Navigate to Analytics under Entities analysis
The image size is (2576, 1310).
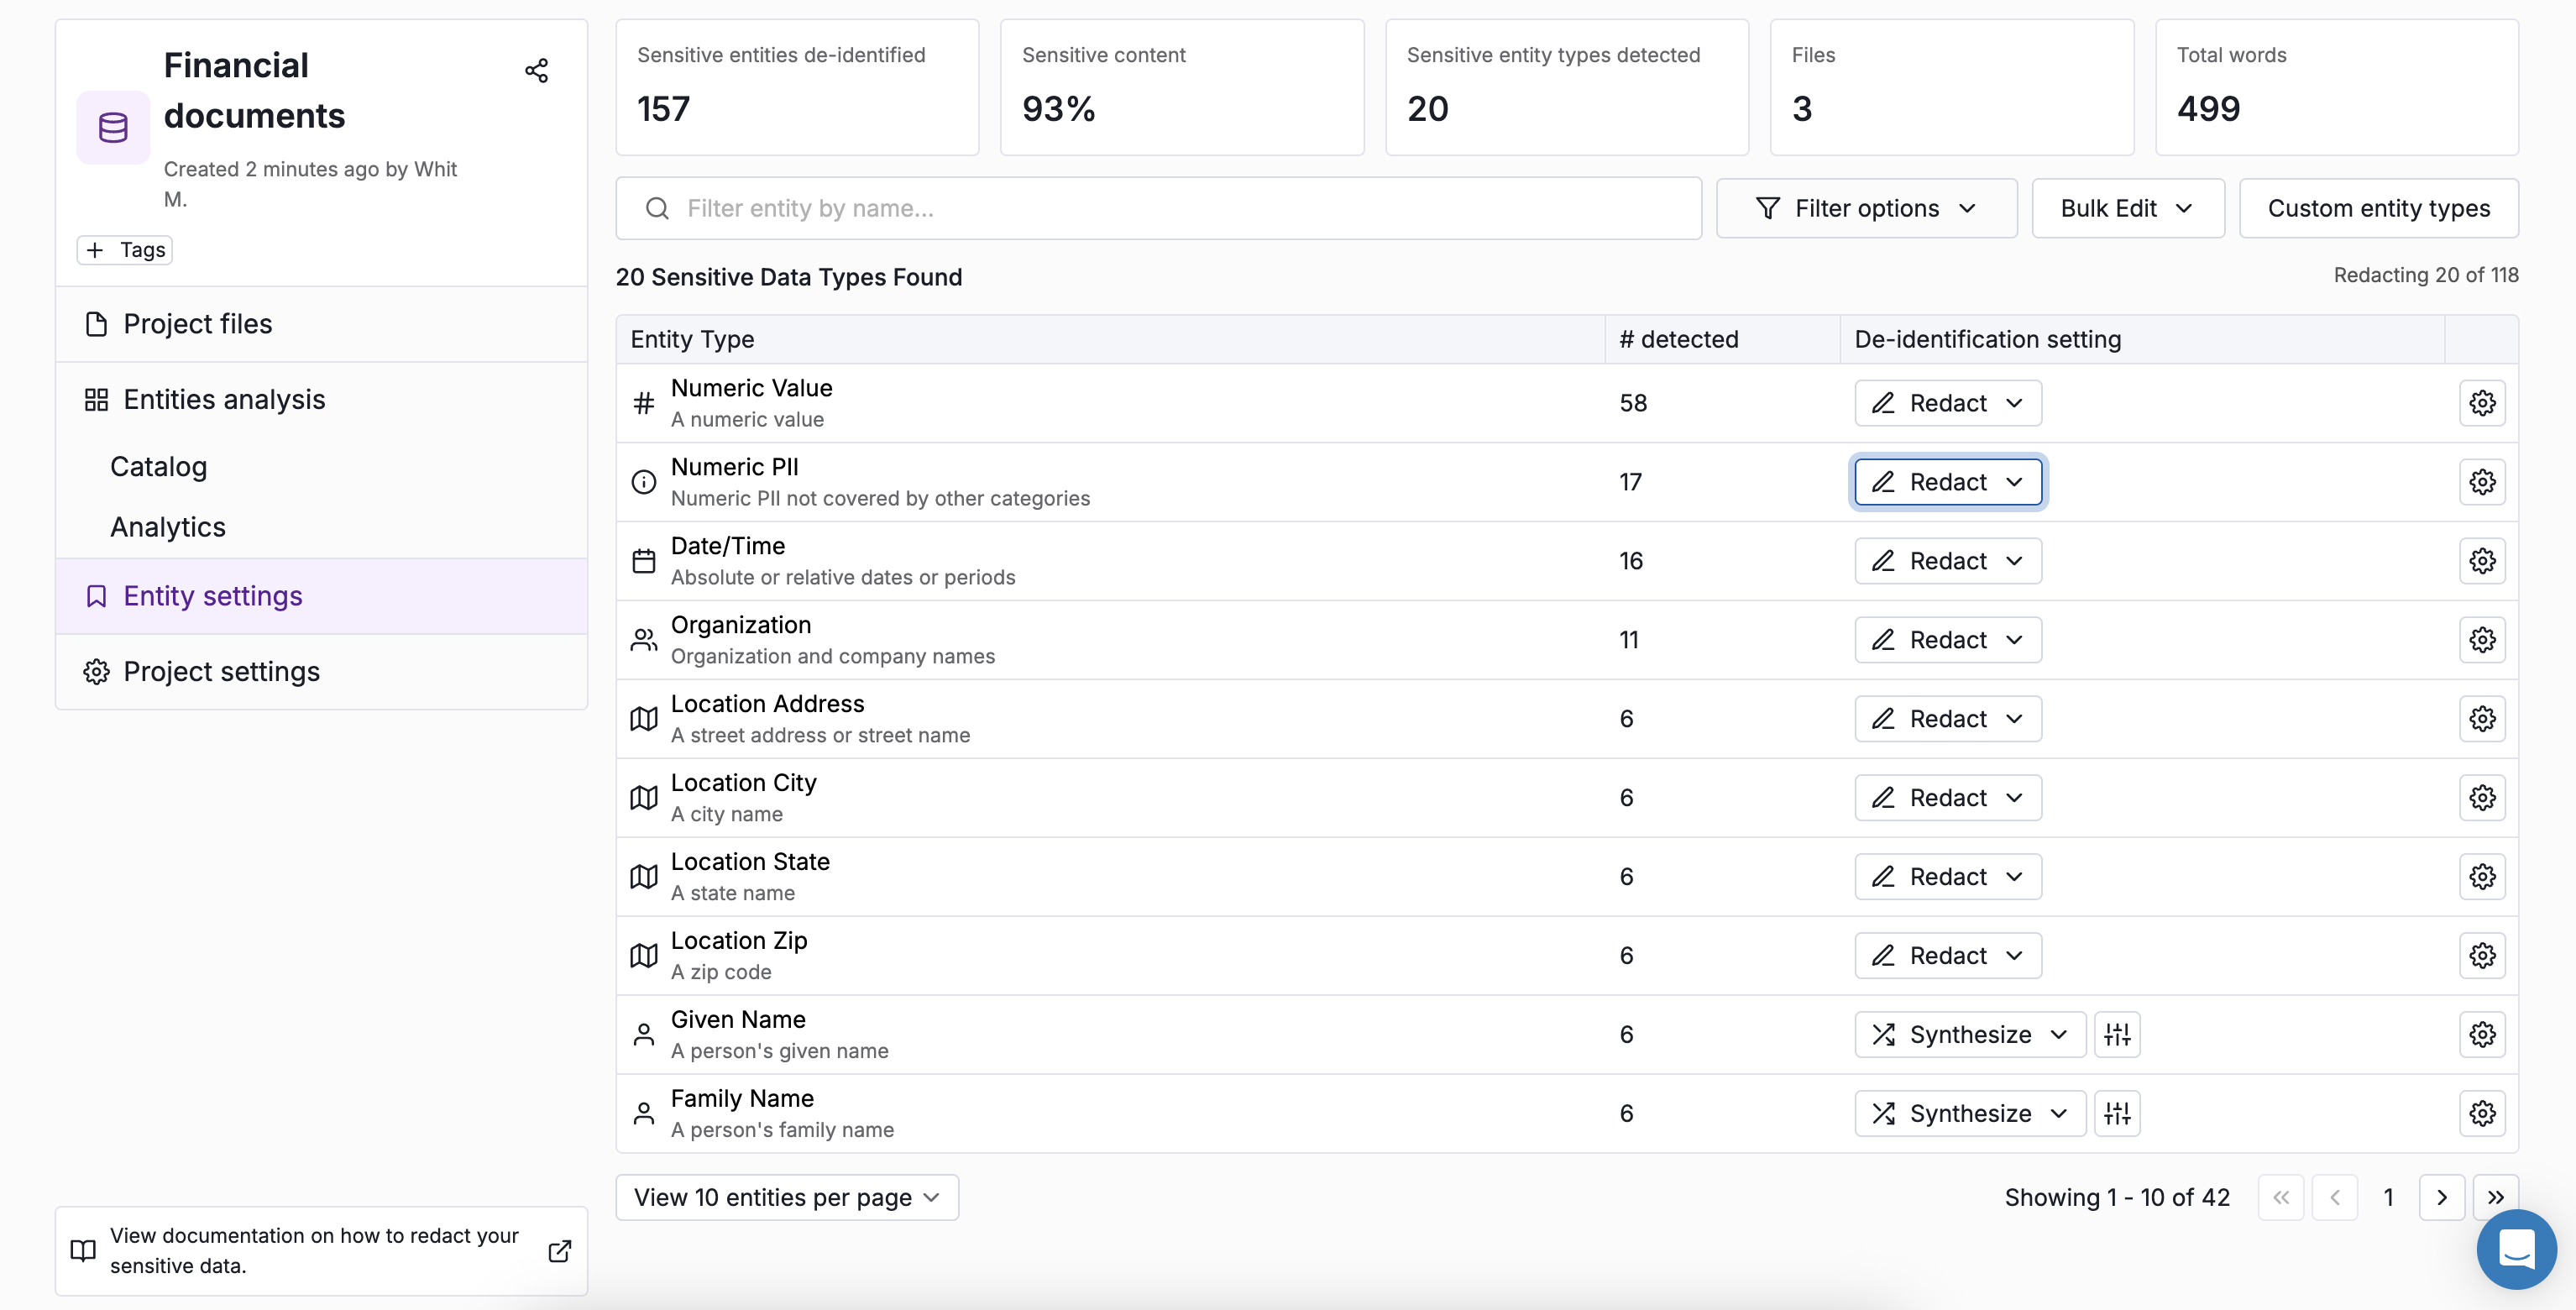click(x=168, y=527)
